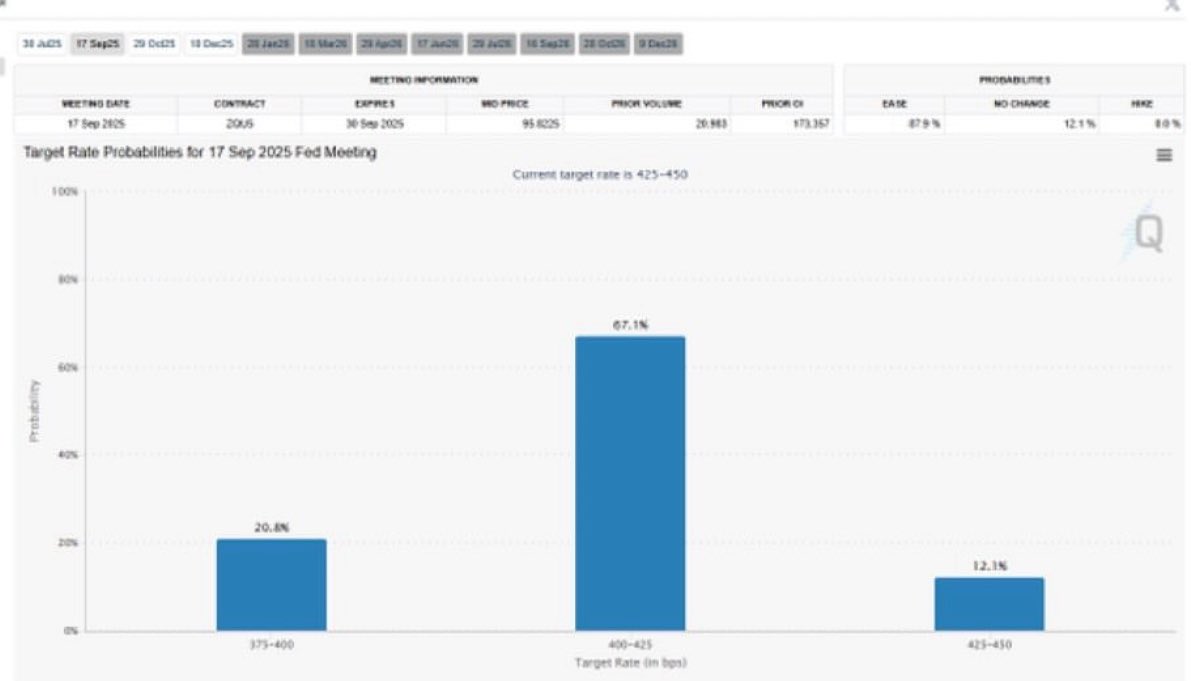Pick the 29 Apr26 meeting tab
Image resolution: width=1191 pixels, height=681 pixels.
(x=381, y=44)
